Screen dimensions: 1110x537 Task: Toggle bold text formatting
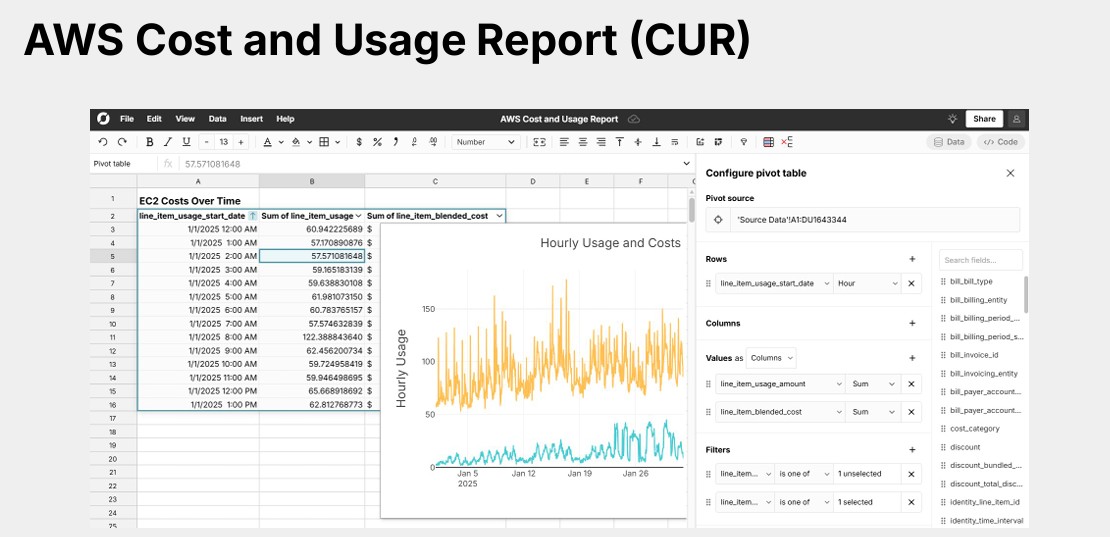pyautogui.click(x=149, y=142)
